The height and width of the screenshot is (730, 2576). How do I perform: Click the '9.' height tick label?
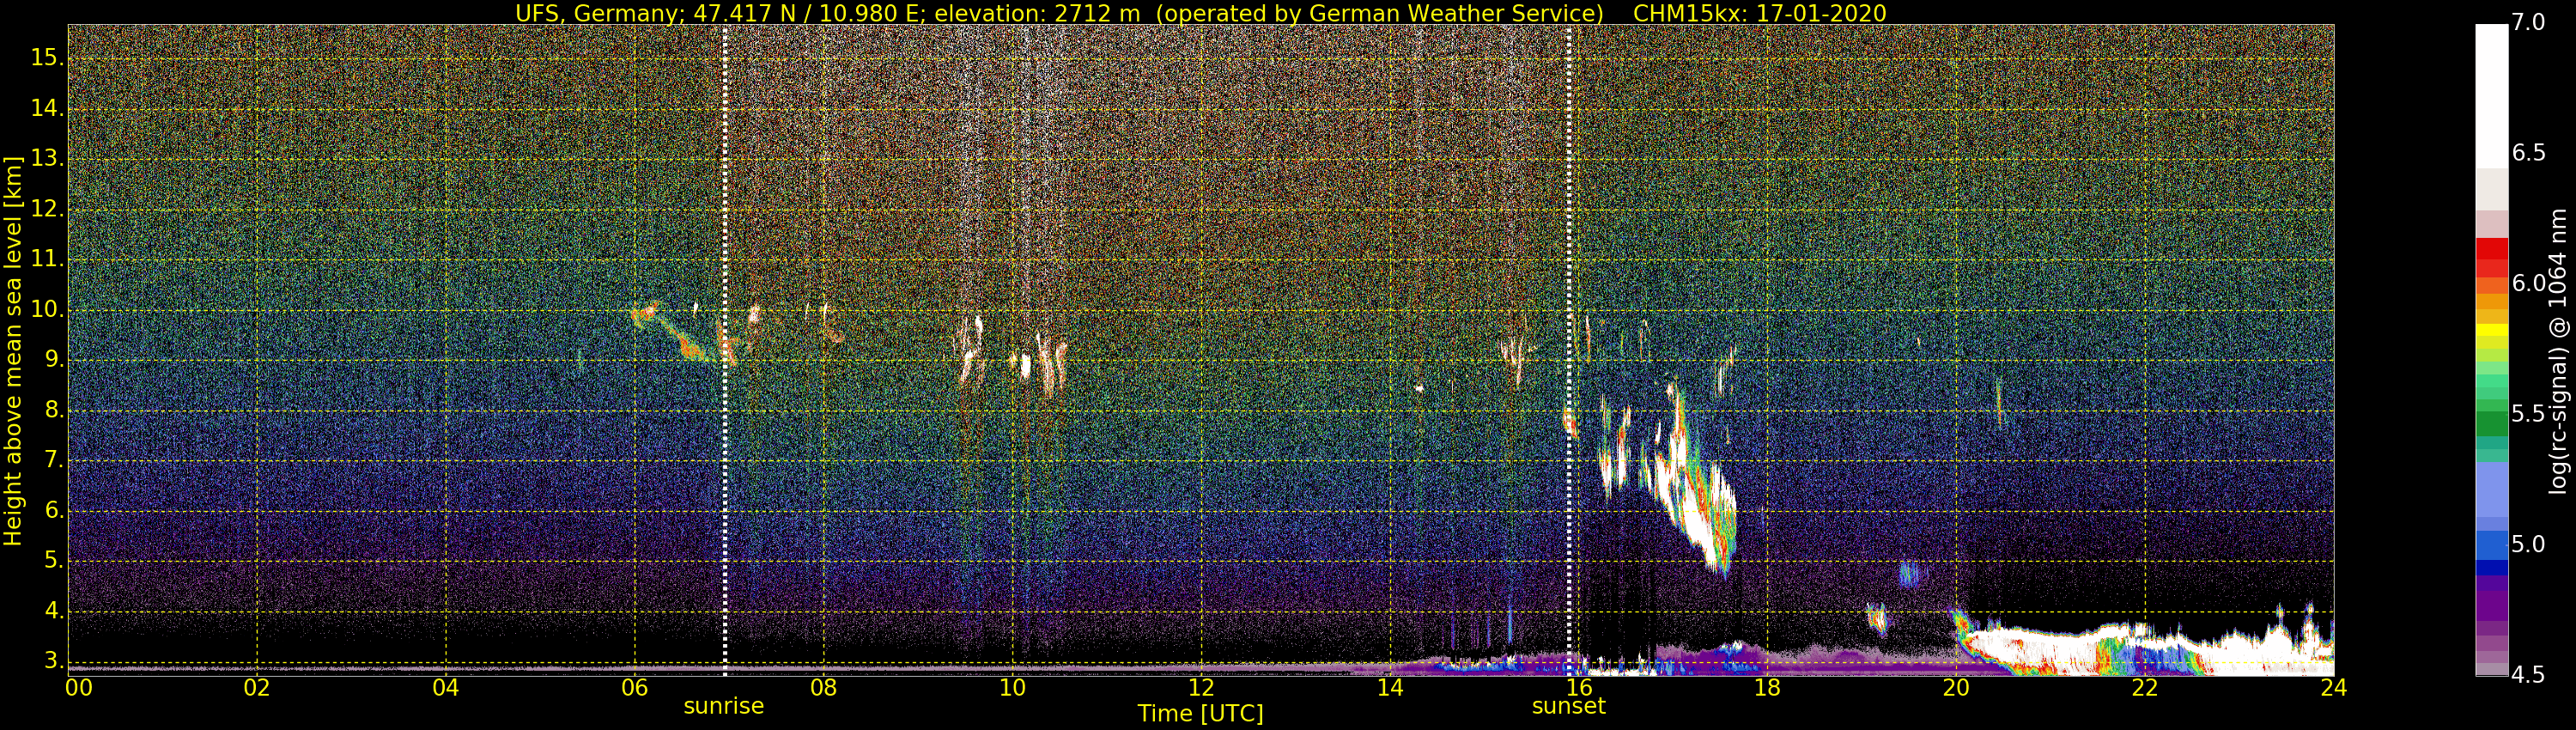pyautogui.click(x=54, y=360)
